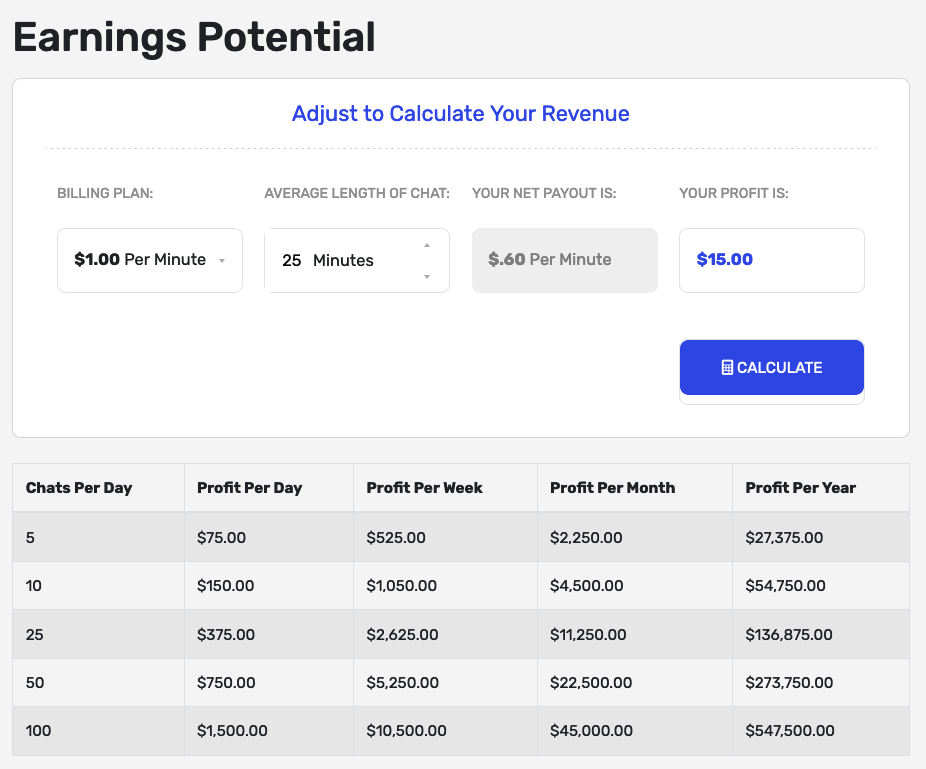Viewport: 926px width, 769px height.
Task: Click the 100 chats per day cell
Action: click(98, 731)
